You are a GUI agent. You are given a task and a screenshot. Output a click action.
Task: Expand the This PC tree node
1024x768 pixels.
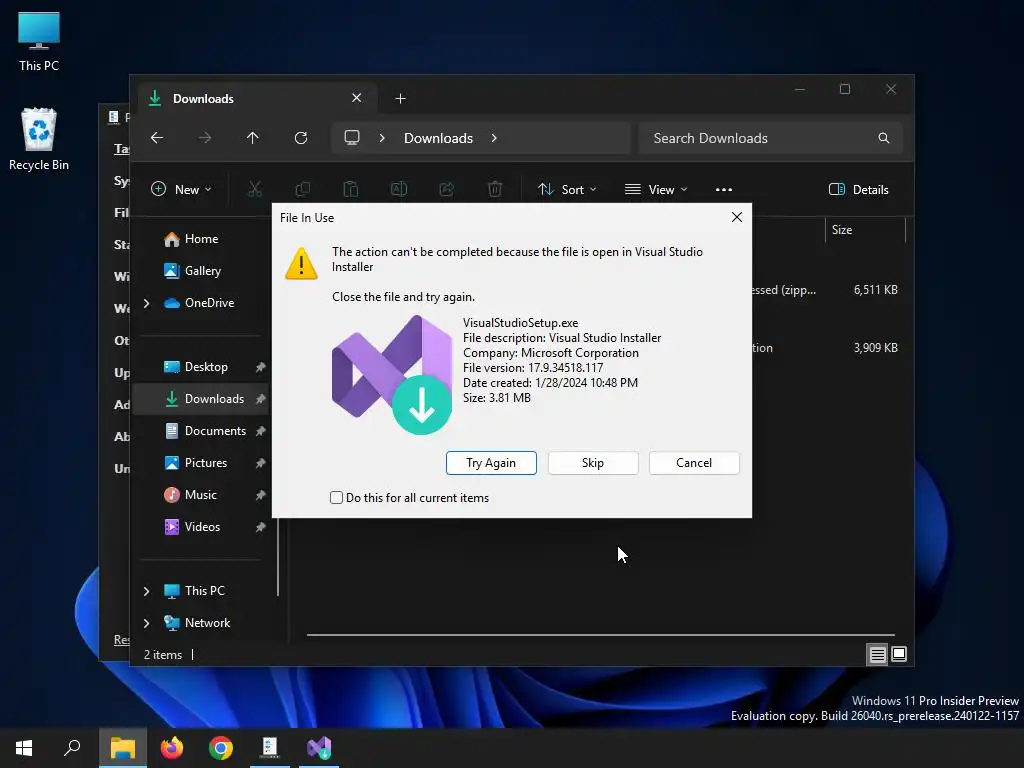click(146, 591)
